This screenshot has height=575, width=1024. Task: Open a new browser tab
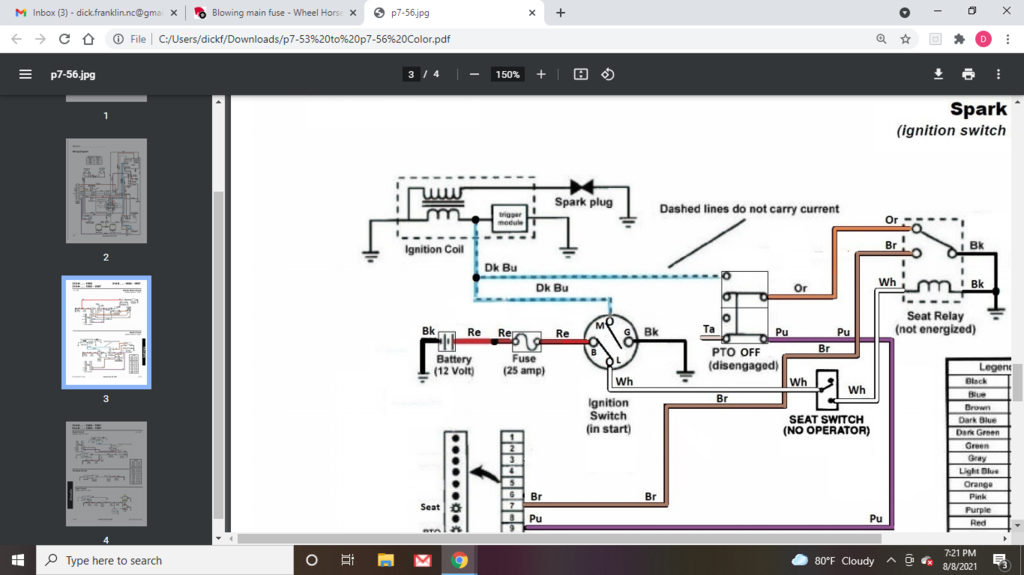pos(560,13)
